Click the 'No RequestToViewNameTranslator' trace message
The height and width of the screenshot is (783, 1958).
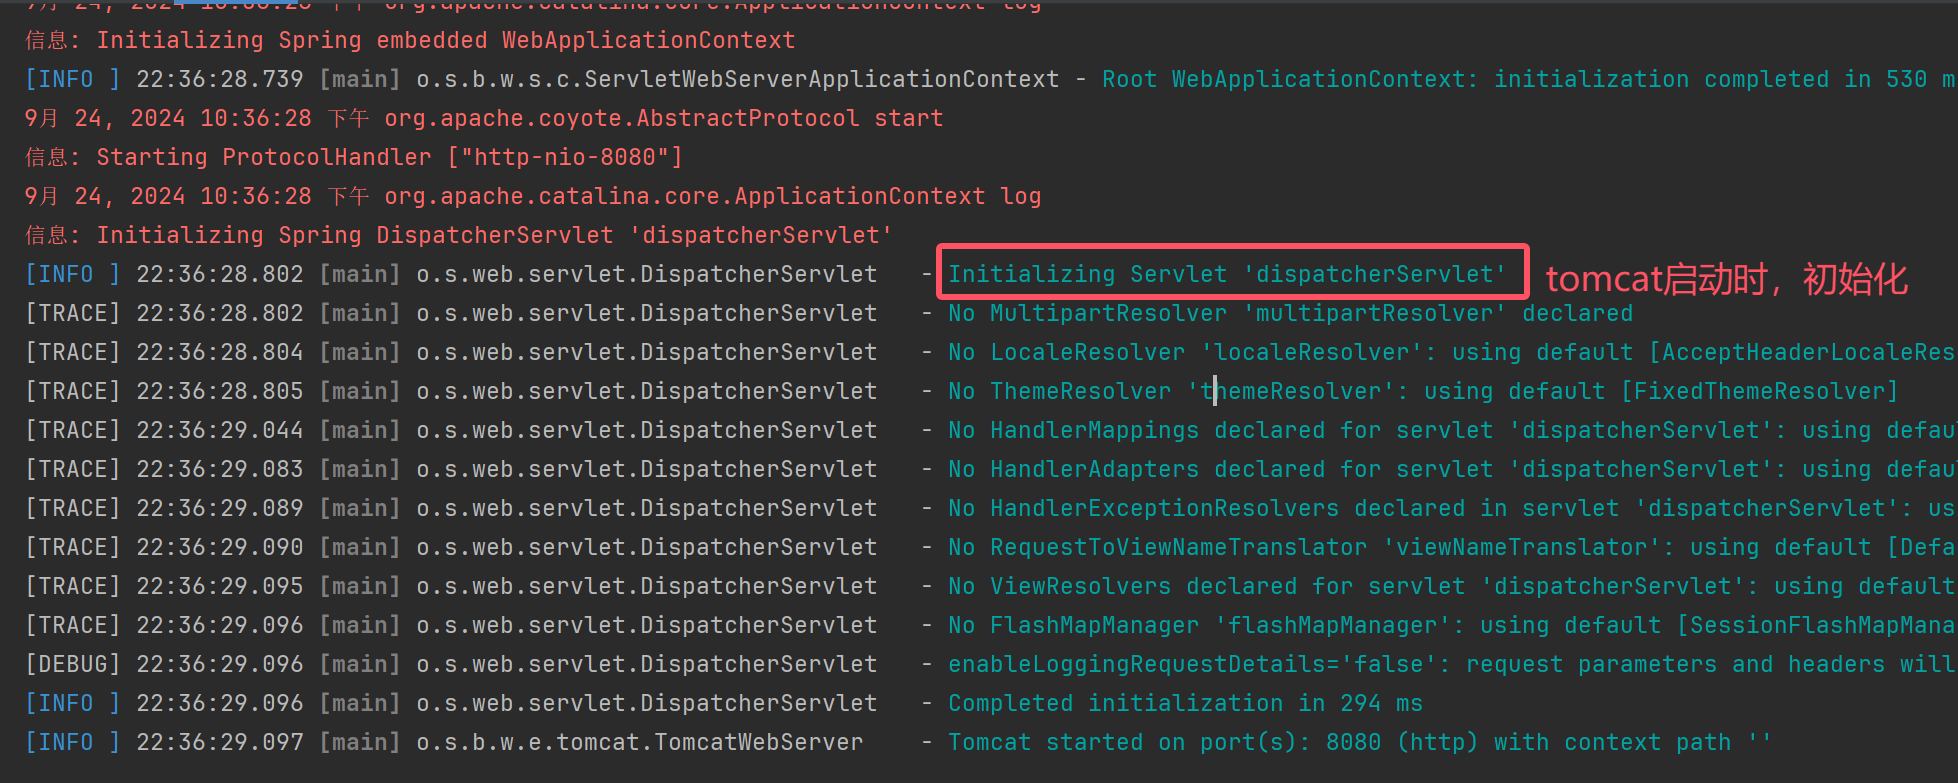[1452, 547]
